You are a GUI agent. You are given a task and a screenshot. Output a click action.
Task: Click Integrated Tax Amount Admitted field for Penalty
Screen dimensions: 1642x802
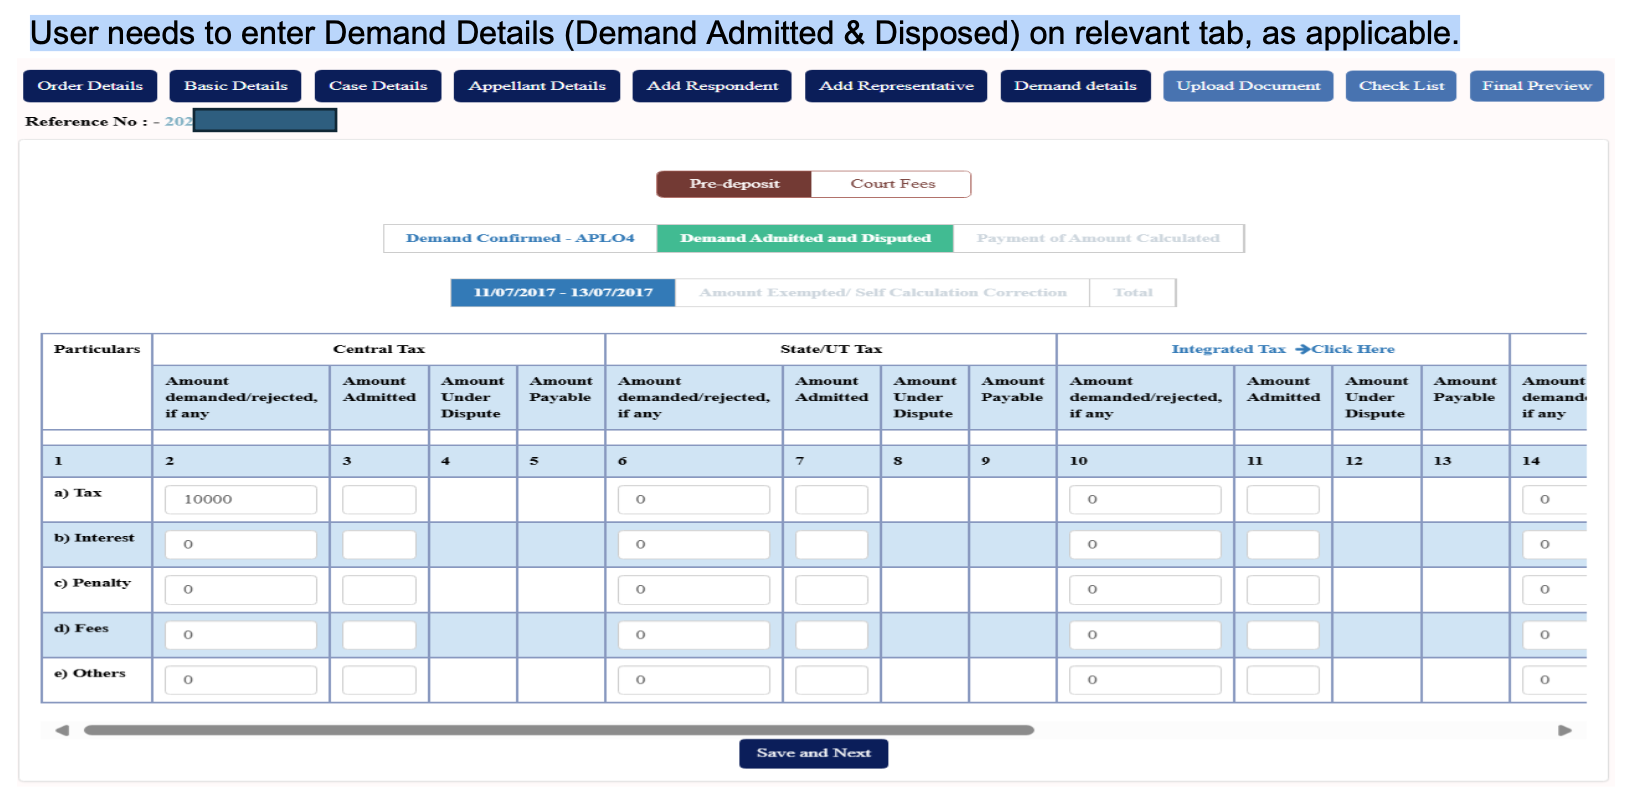pos(1283,589)
